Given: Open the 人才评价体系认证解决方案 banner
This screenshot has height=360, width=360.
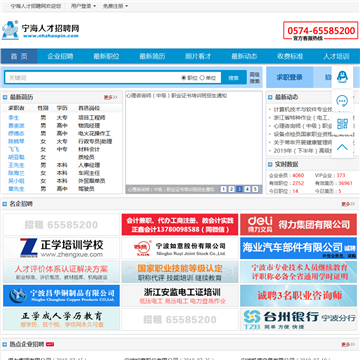Looking at the screenshot, I should click(61, 272).
